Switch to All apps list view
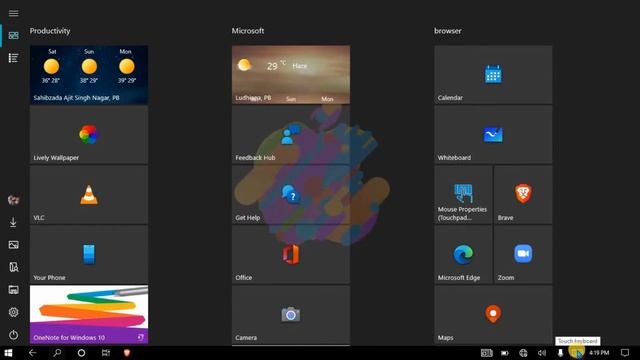 [13, 58]
